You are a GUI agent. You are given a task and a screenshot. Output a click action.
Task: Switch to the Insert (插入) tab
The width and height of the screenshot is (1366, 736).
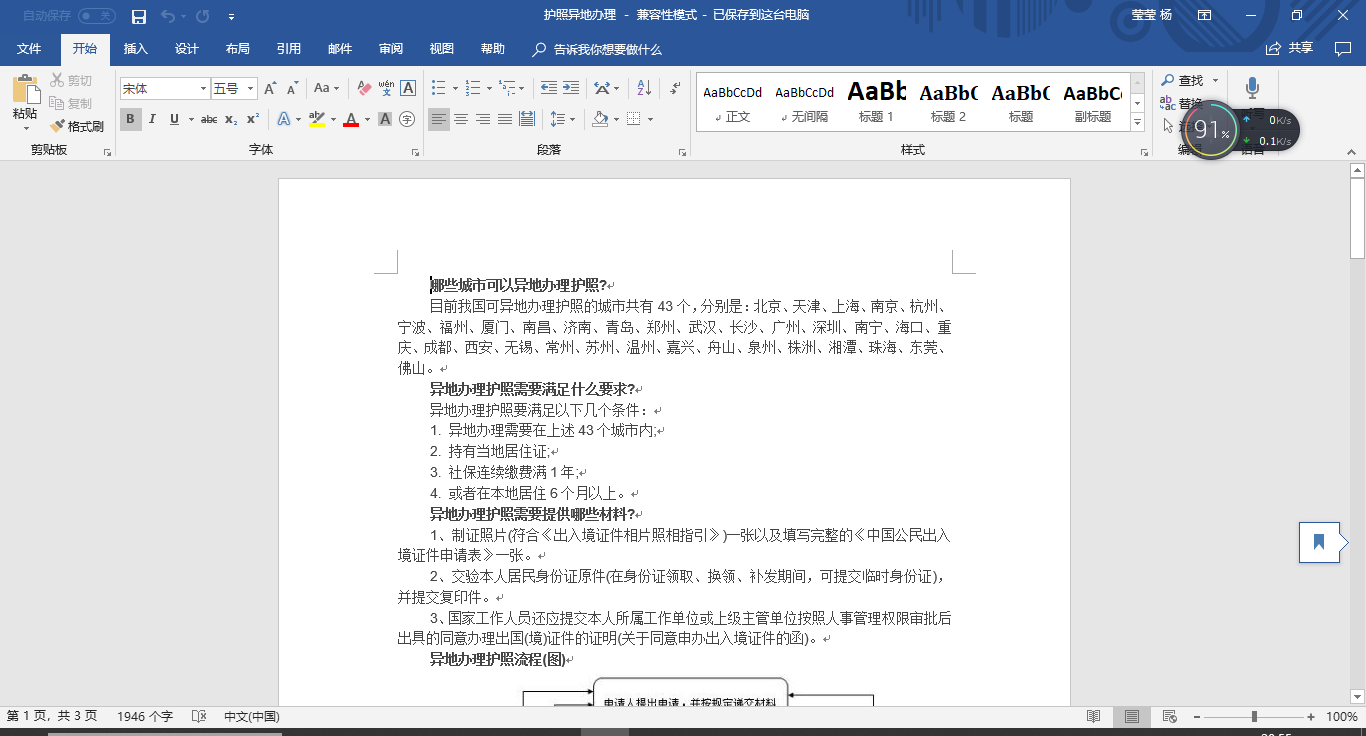(135, 49)
